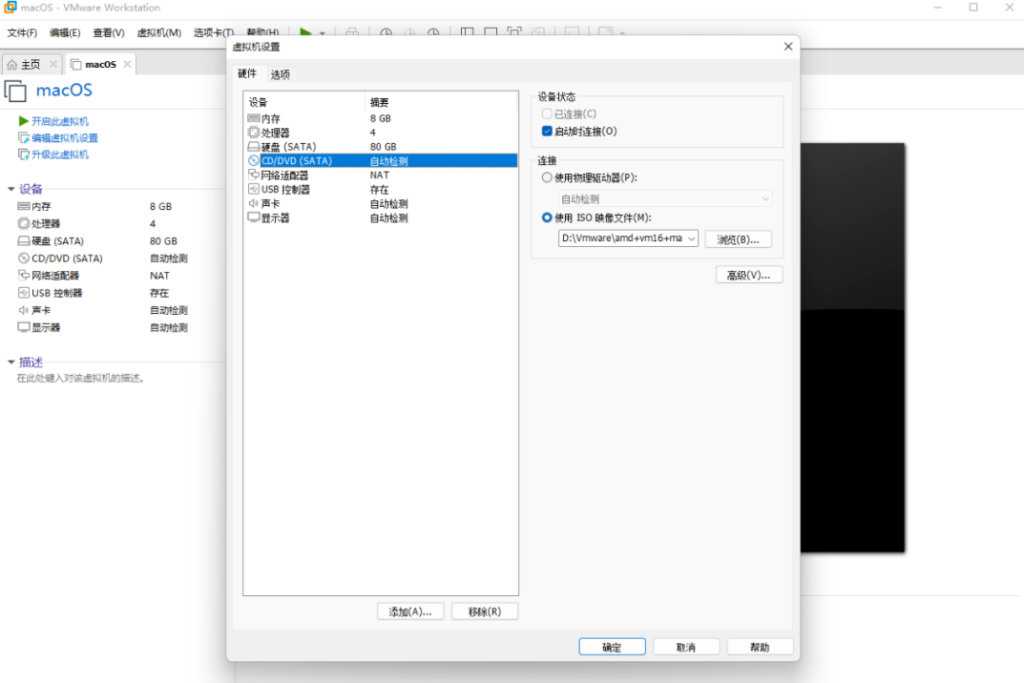Click the sound card speaker icon in dialog list
The height and width of the screenshot is (683, 1024).
click(253, 204)
